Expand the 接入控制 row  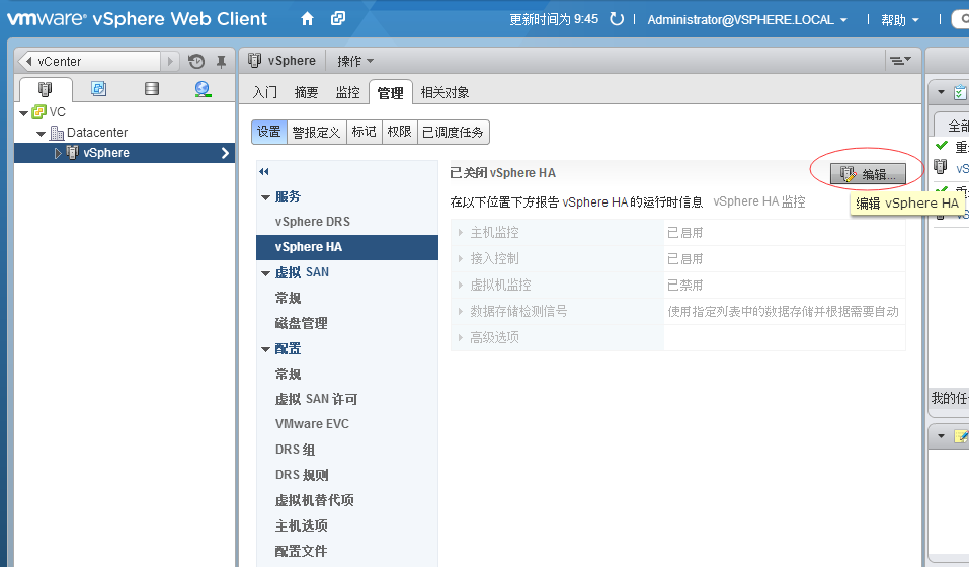tap(461, 259)
